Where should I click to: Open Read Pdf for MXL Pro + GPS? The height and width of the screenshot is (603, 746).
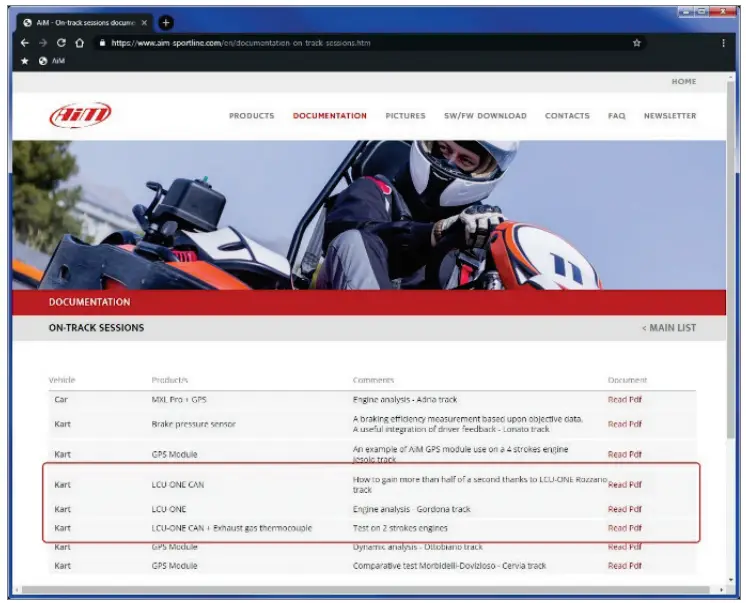pos(625,400)
